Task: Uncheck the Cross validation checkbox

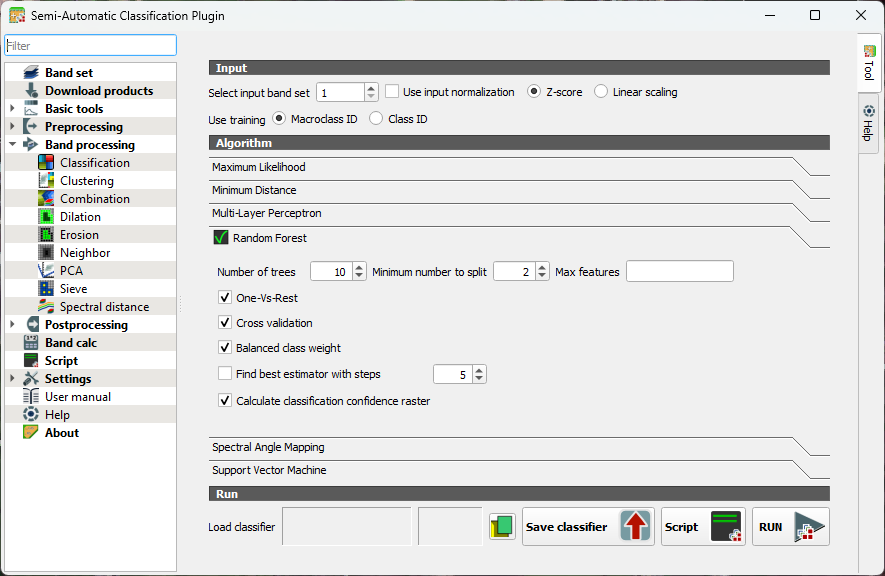Action: pyautogui.click(x=225, y=323)
